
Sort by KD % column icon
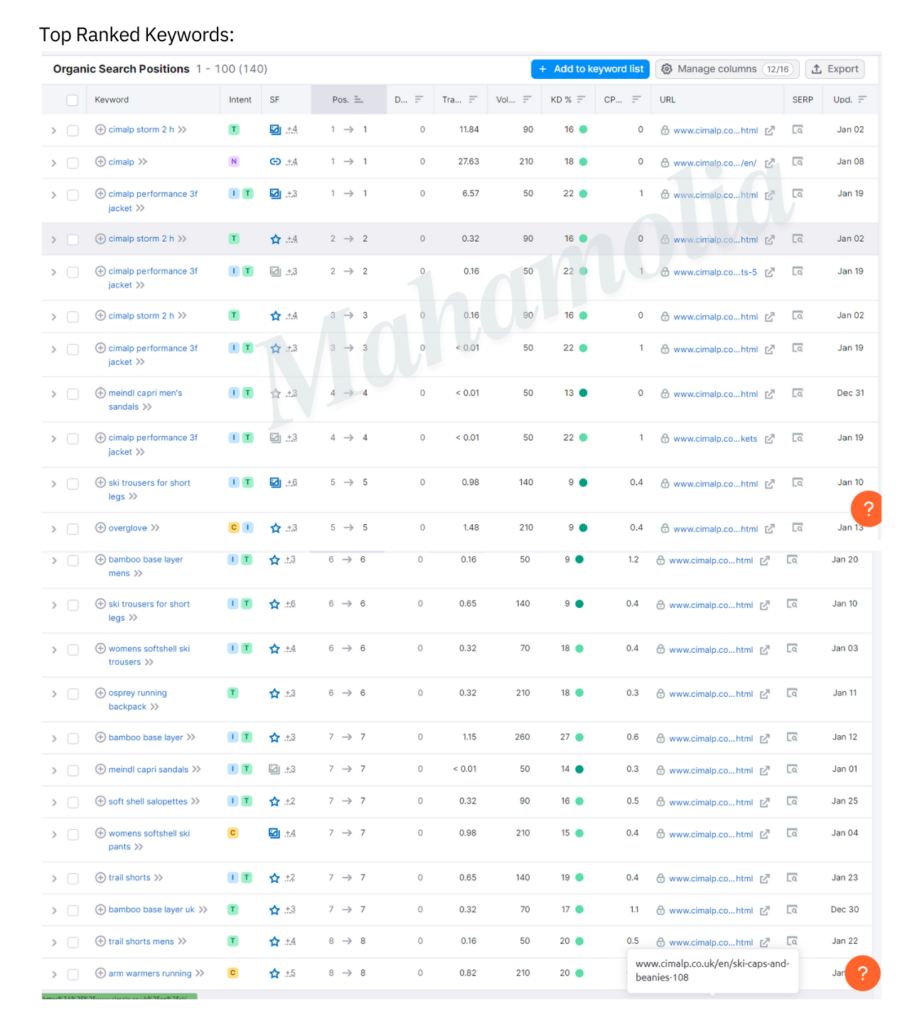(x=581, y=99)
